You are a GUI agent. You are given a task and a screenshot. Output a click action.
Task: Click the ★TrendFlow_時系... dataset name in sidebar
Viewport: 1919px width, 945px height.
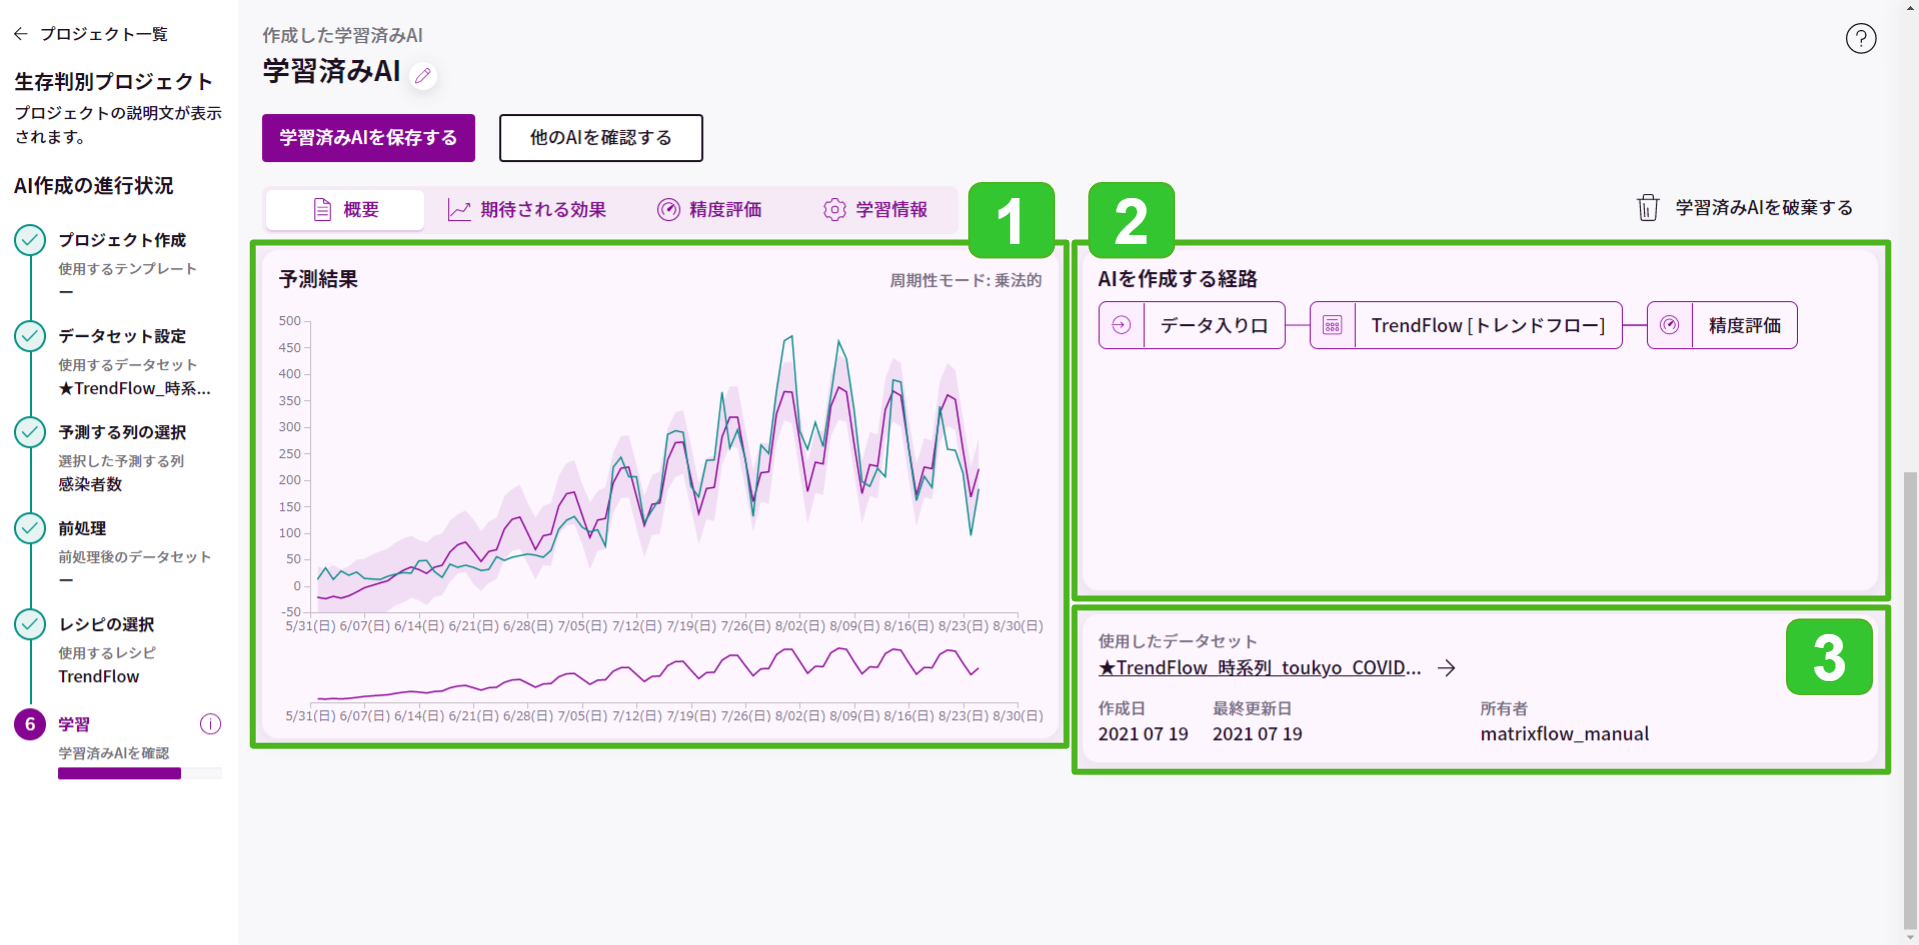(134, 388)
